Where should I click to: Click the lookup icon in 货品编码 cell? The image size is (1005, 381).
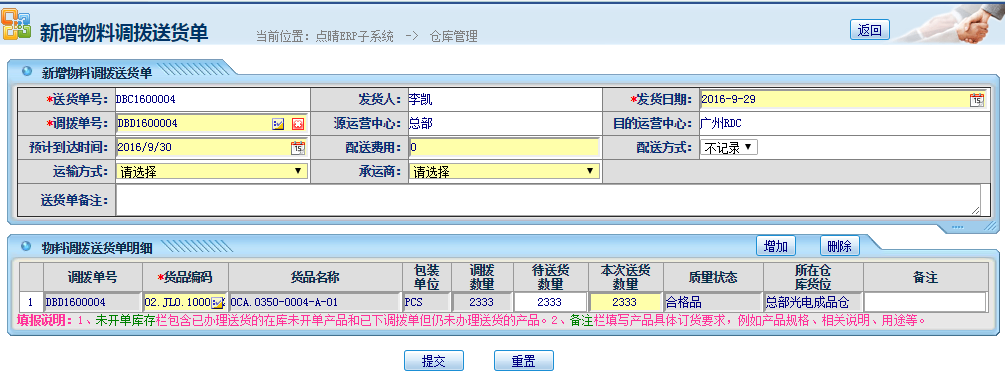coord(218,302)
